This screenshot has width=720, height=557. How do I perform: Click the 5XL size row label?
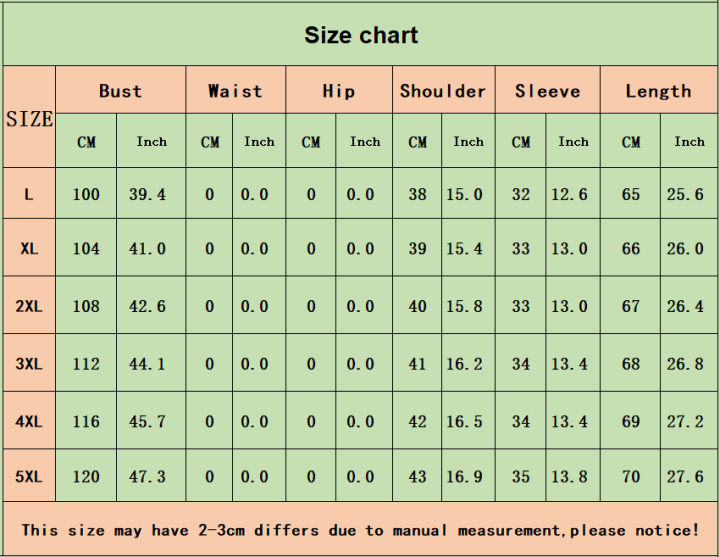click(29, 476)
